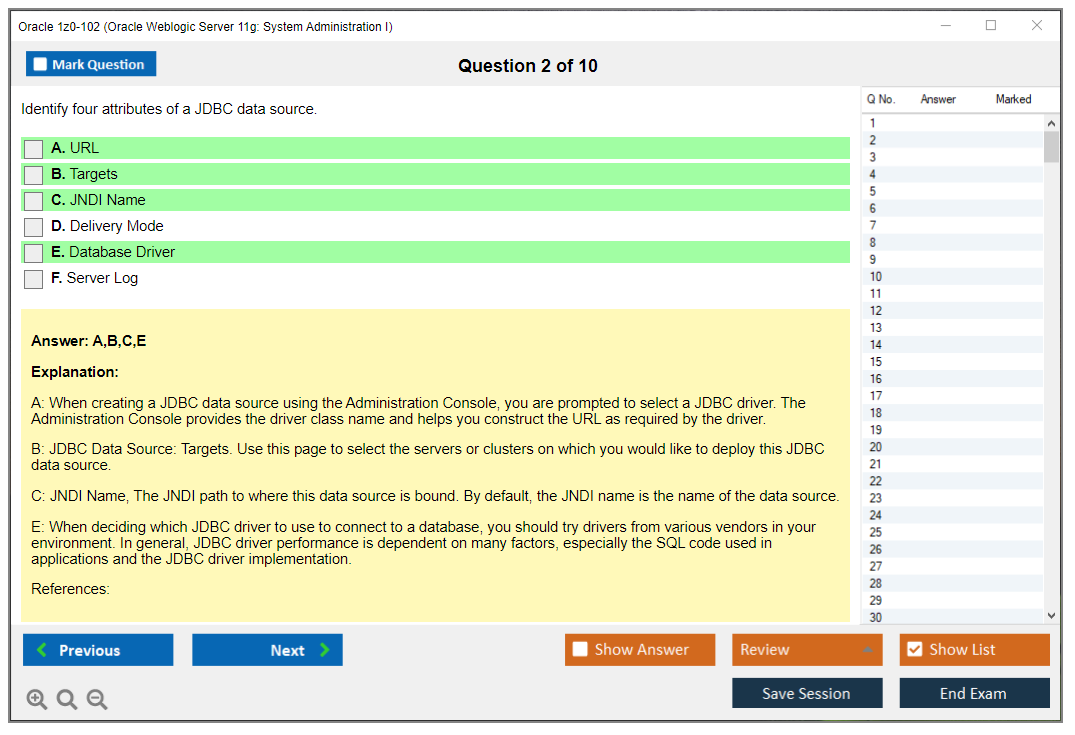Tick the Mark Question checkbox
The height and width of the screenshot is (735, 1075).
[41, 65]
